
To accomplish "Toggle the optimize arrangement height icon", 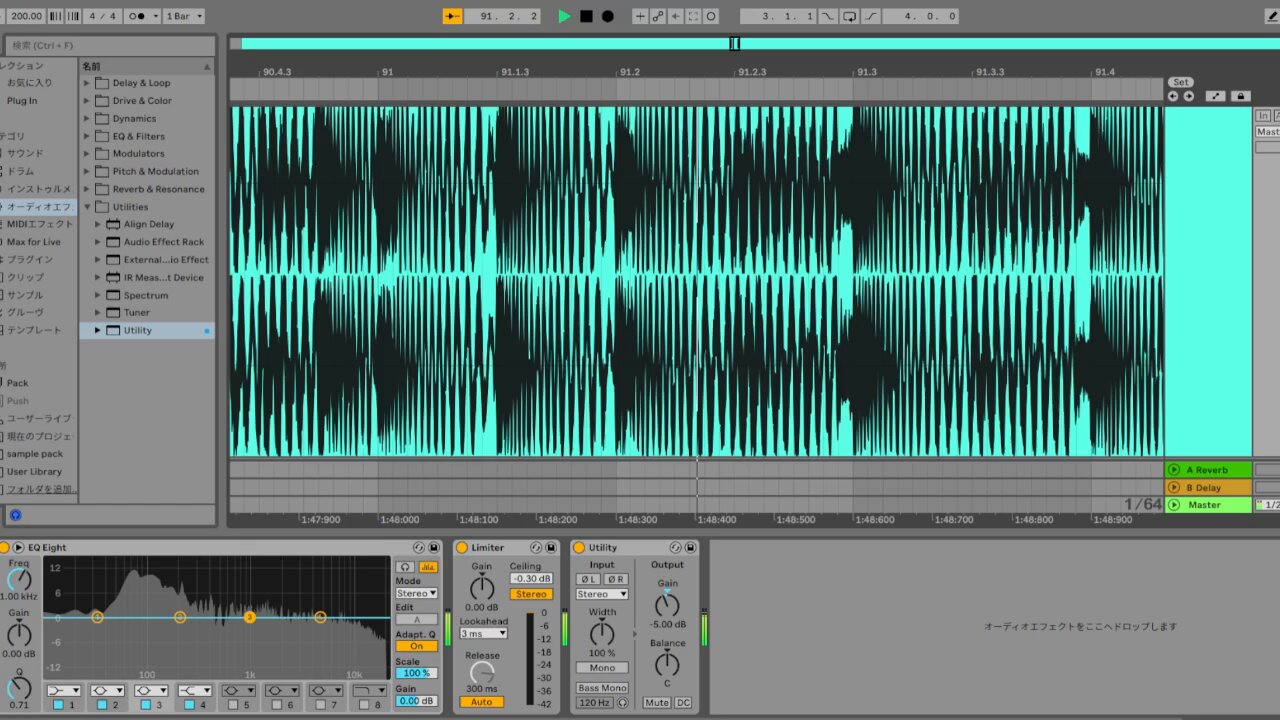I will tap(1215, 96).
